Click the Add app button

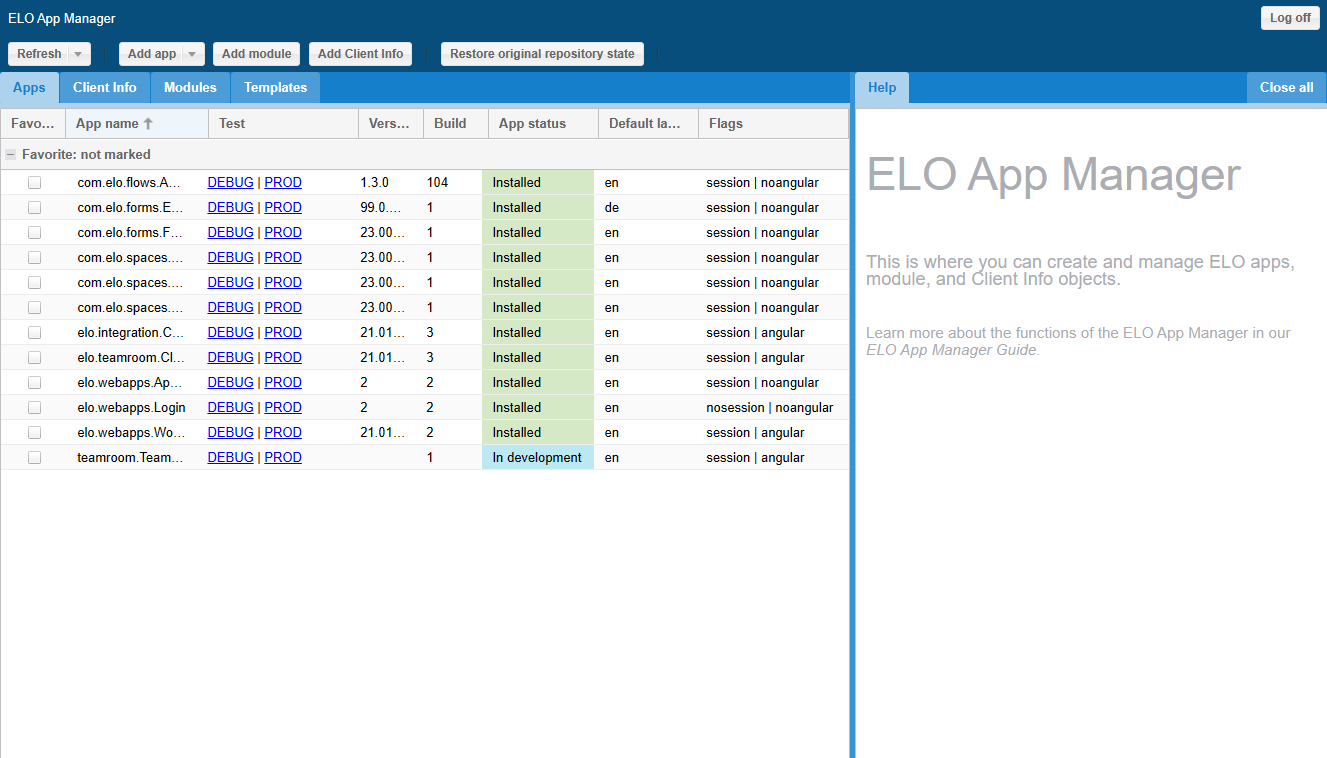point(152,54)
